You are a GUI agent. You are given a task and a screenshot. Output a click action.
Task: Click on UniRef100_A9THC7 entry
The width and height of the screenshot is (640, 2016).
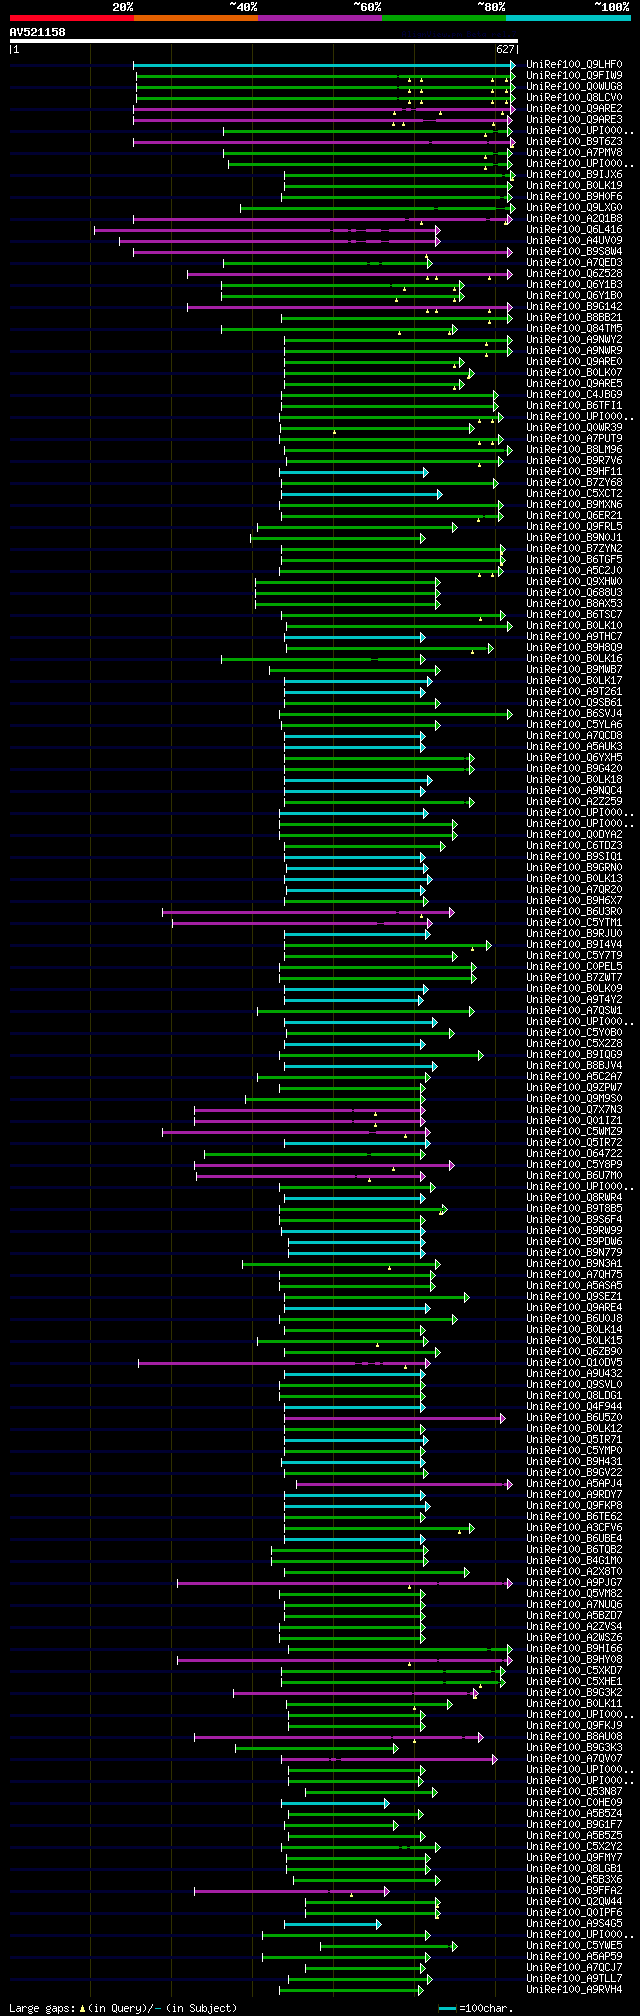tap(574, 637)
